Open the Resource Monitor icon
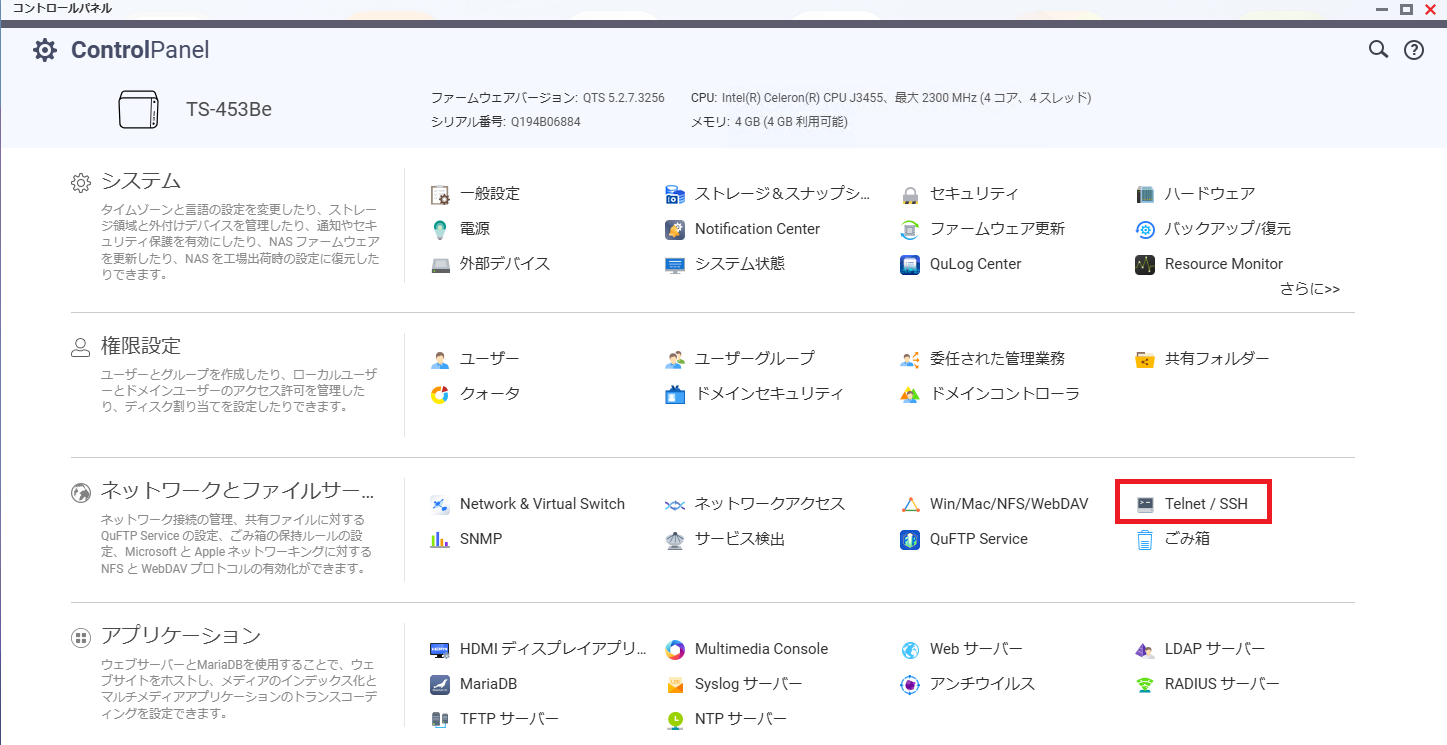This screenshot has width=1447, height=745. point(1145,265)
